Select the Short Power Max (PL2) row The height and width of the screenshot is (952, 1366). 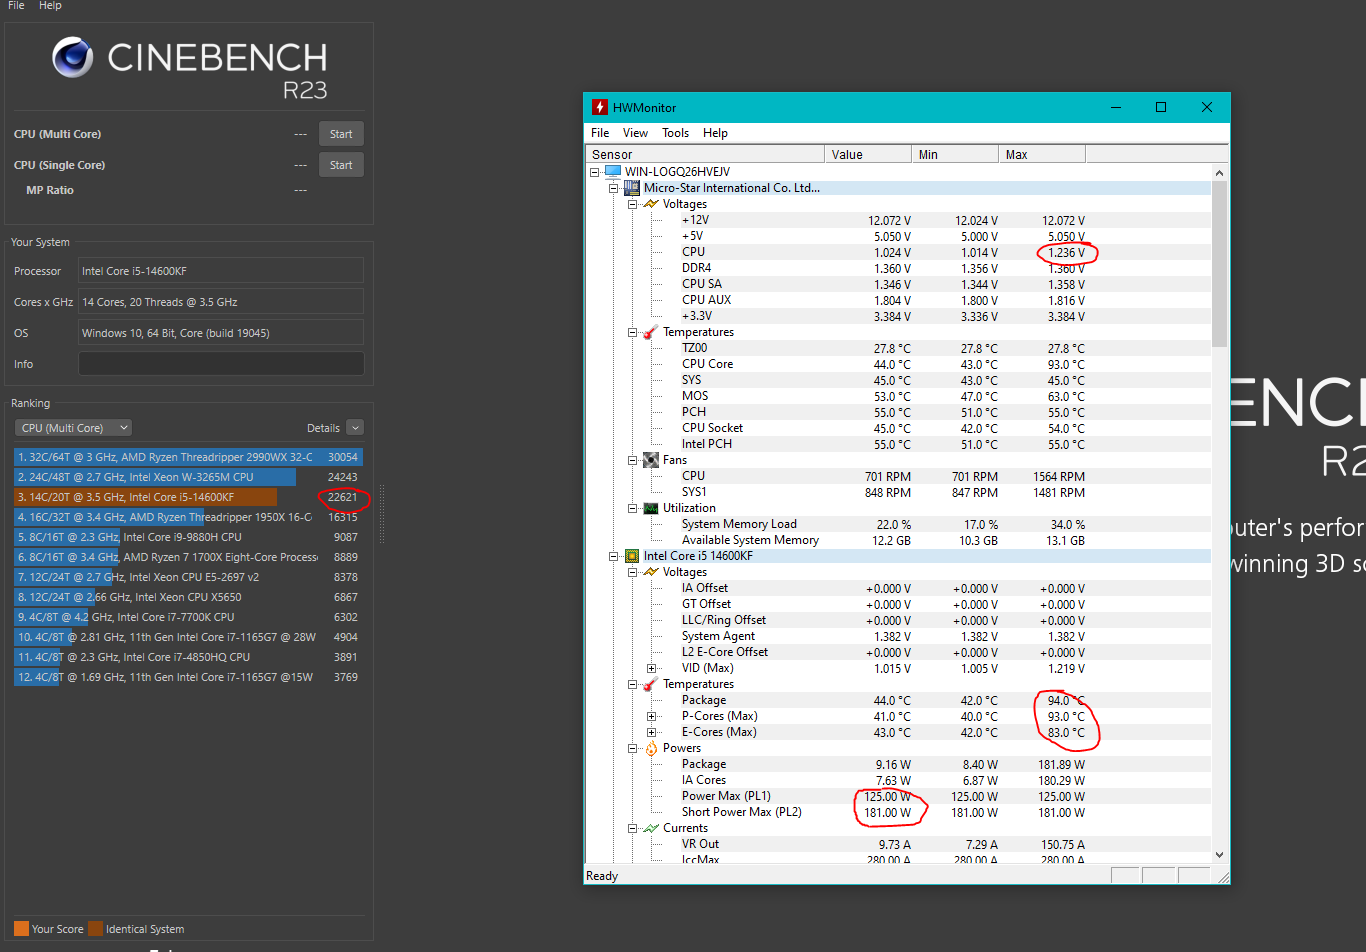[x=898, y=812]
